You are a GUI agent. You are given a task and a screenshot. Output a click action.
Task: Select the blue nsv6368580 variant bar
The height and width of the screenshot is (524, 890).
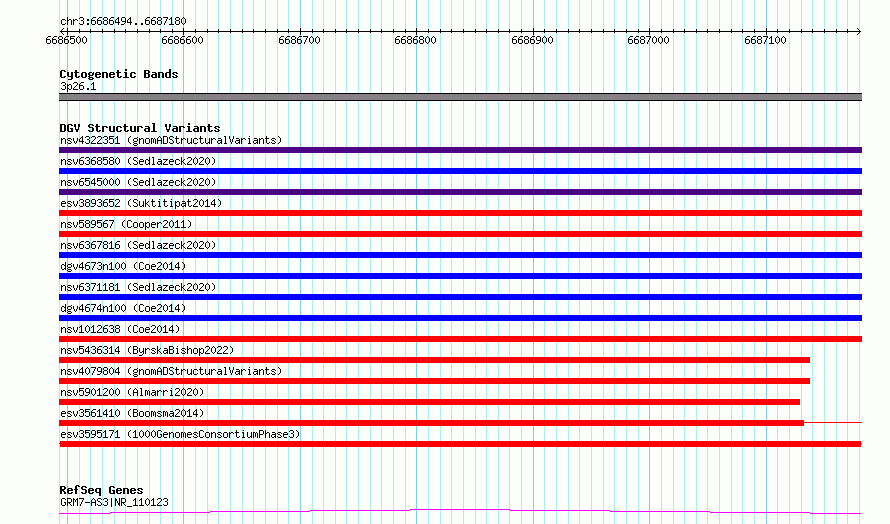[460, 171]
